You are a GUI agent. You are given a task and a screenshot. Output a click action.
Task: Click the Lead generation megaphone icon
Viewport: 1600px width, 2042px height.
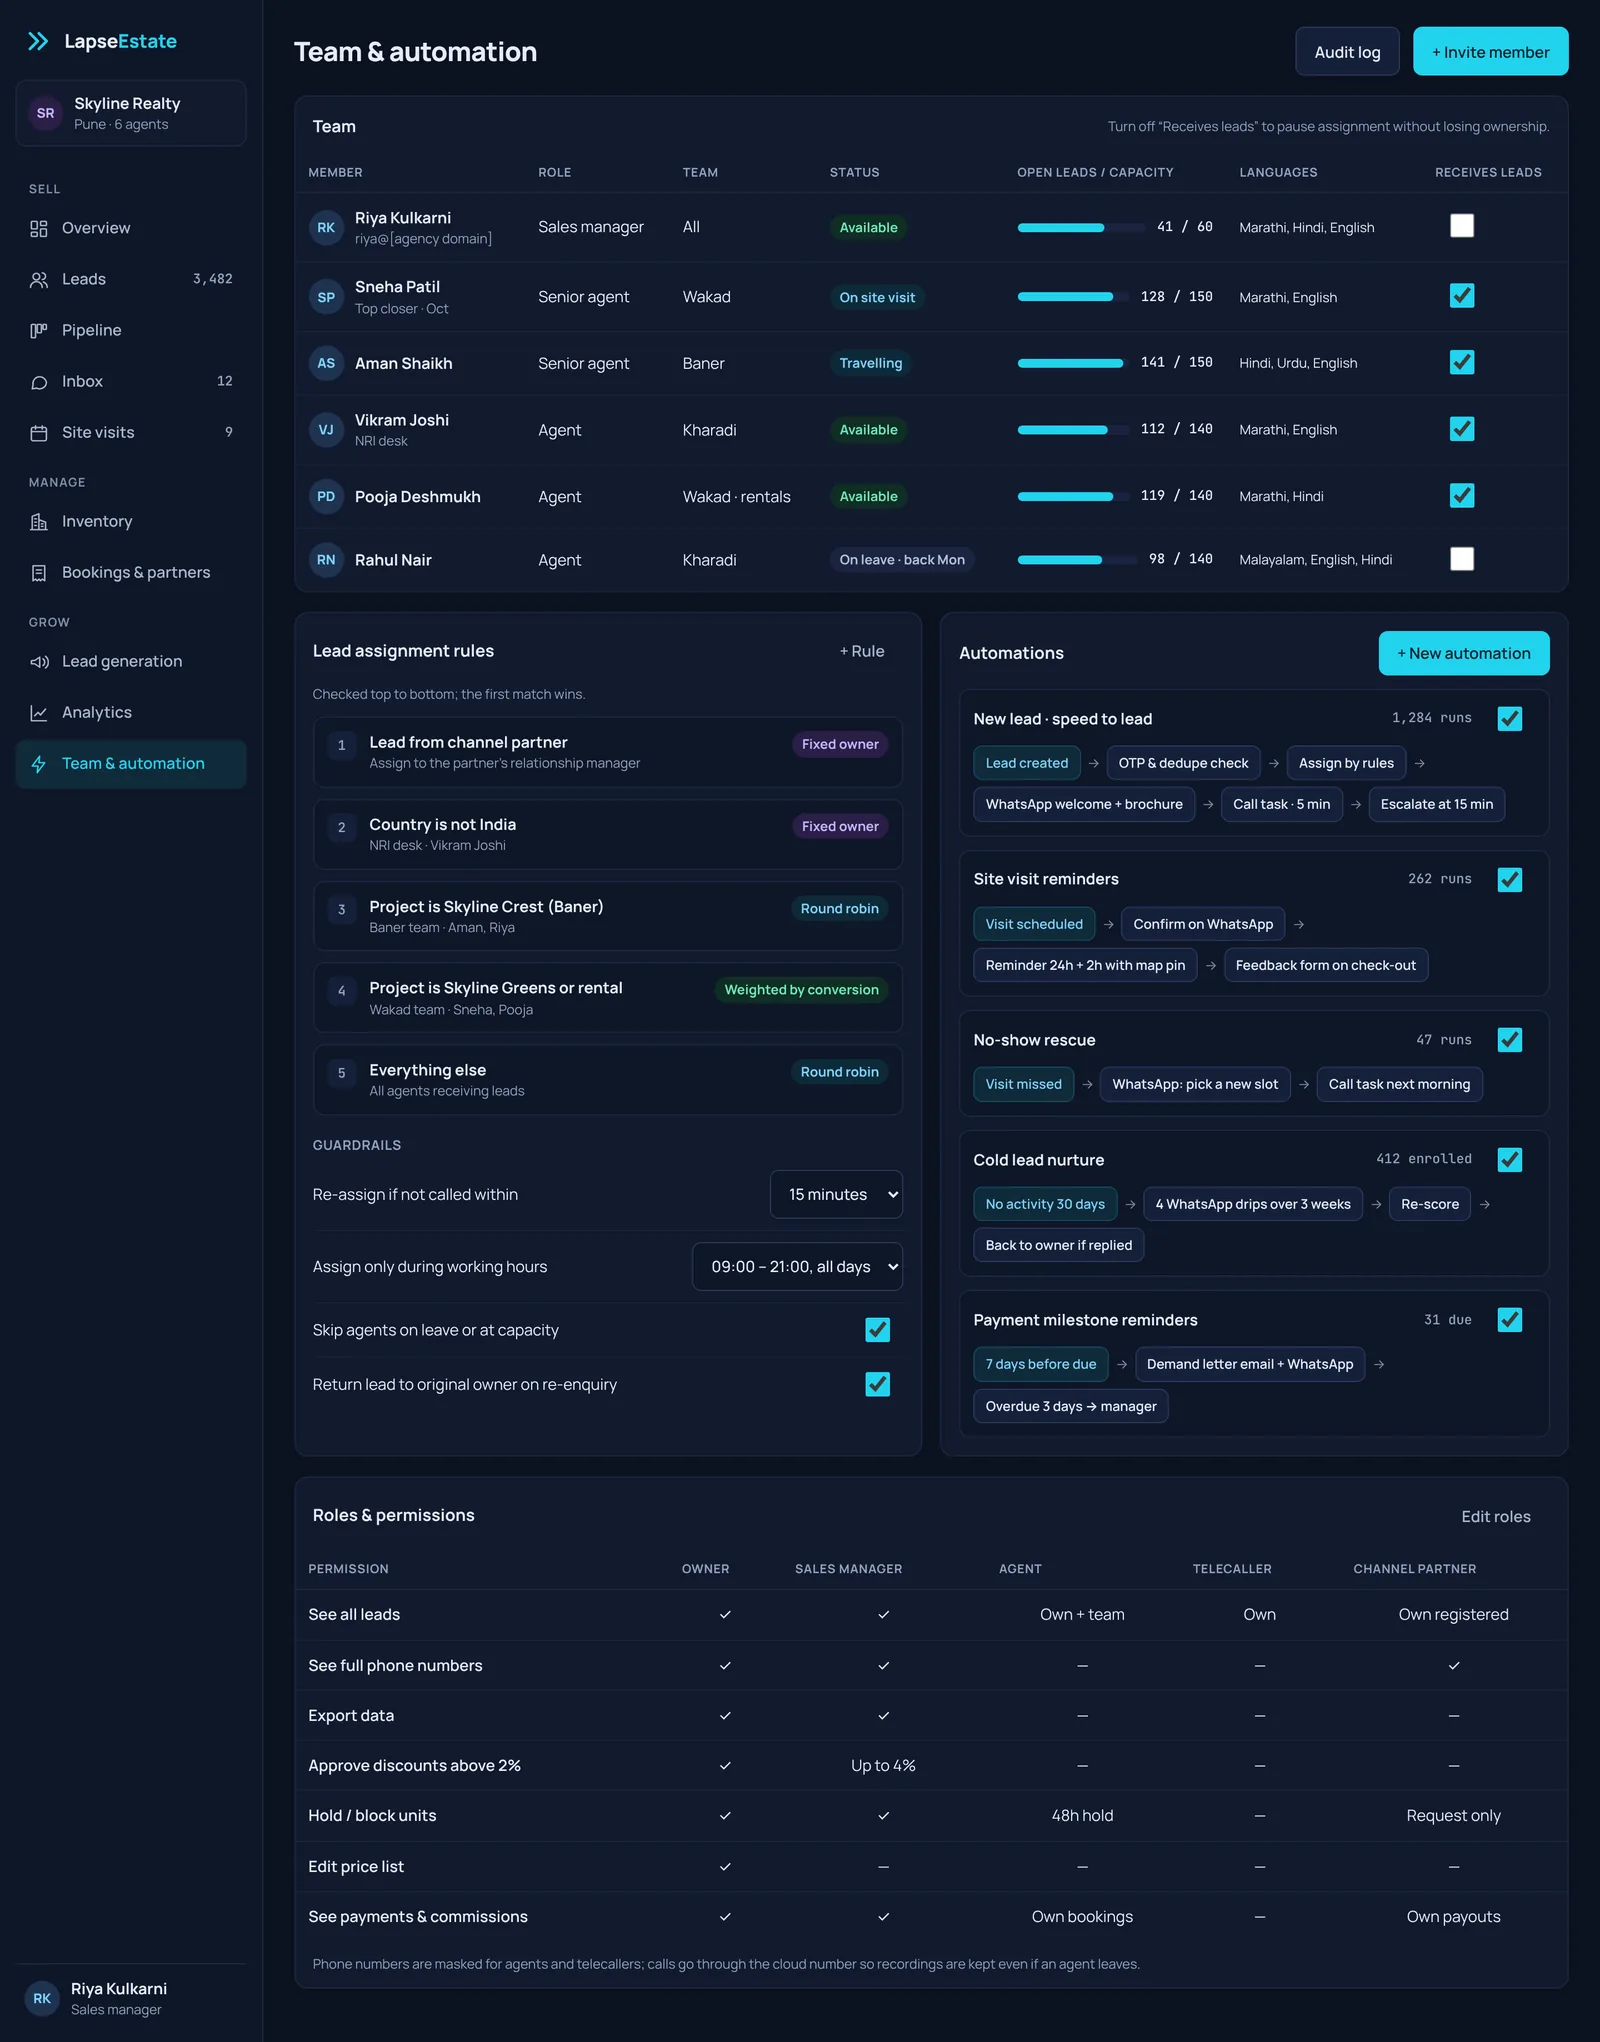(x=39, y=661)
